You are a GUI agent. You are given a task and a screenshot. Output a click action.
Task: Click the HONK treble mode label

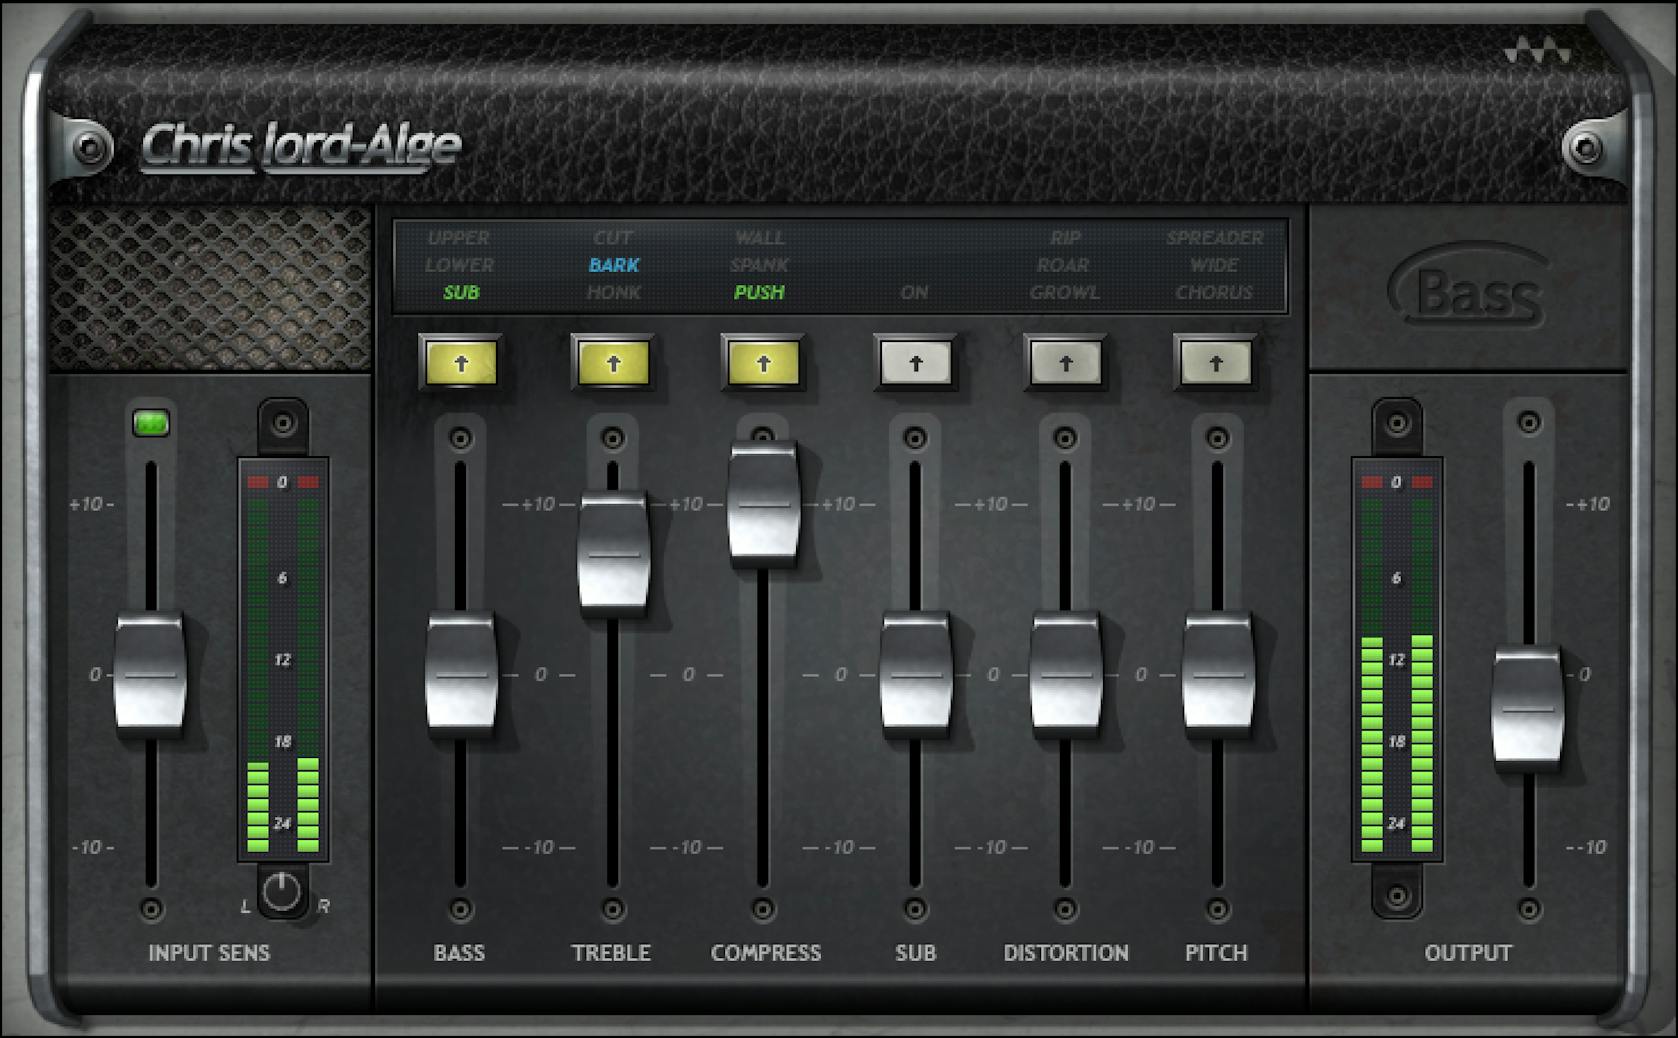click(x=615, y=293)
